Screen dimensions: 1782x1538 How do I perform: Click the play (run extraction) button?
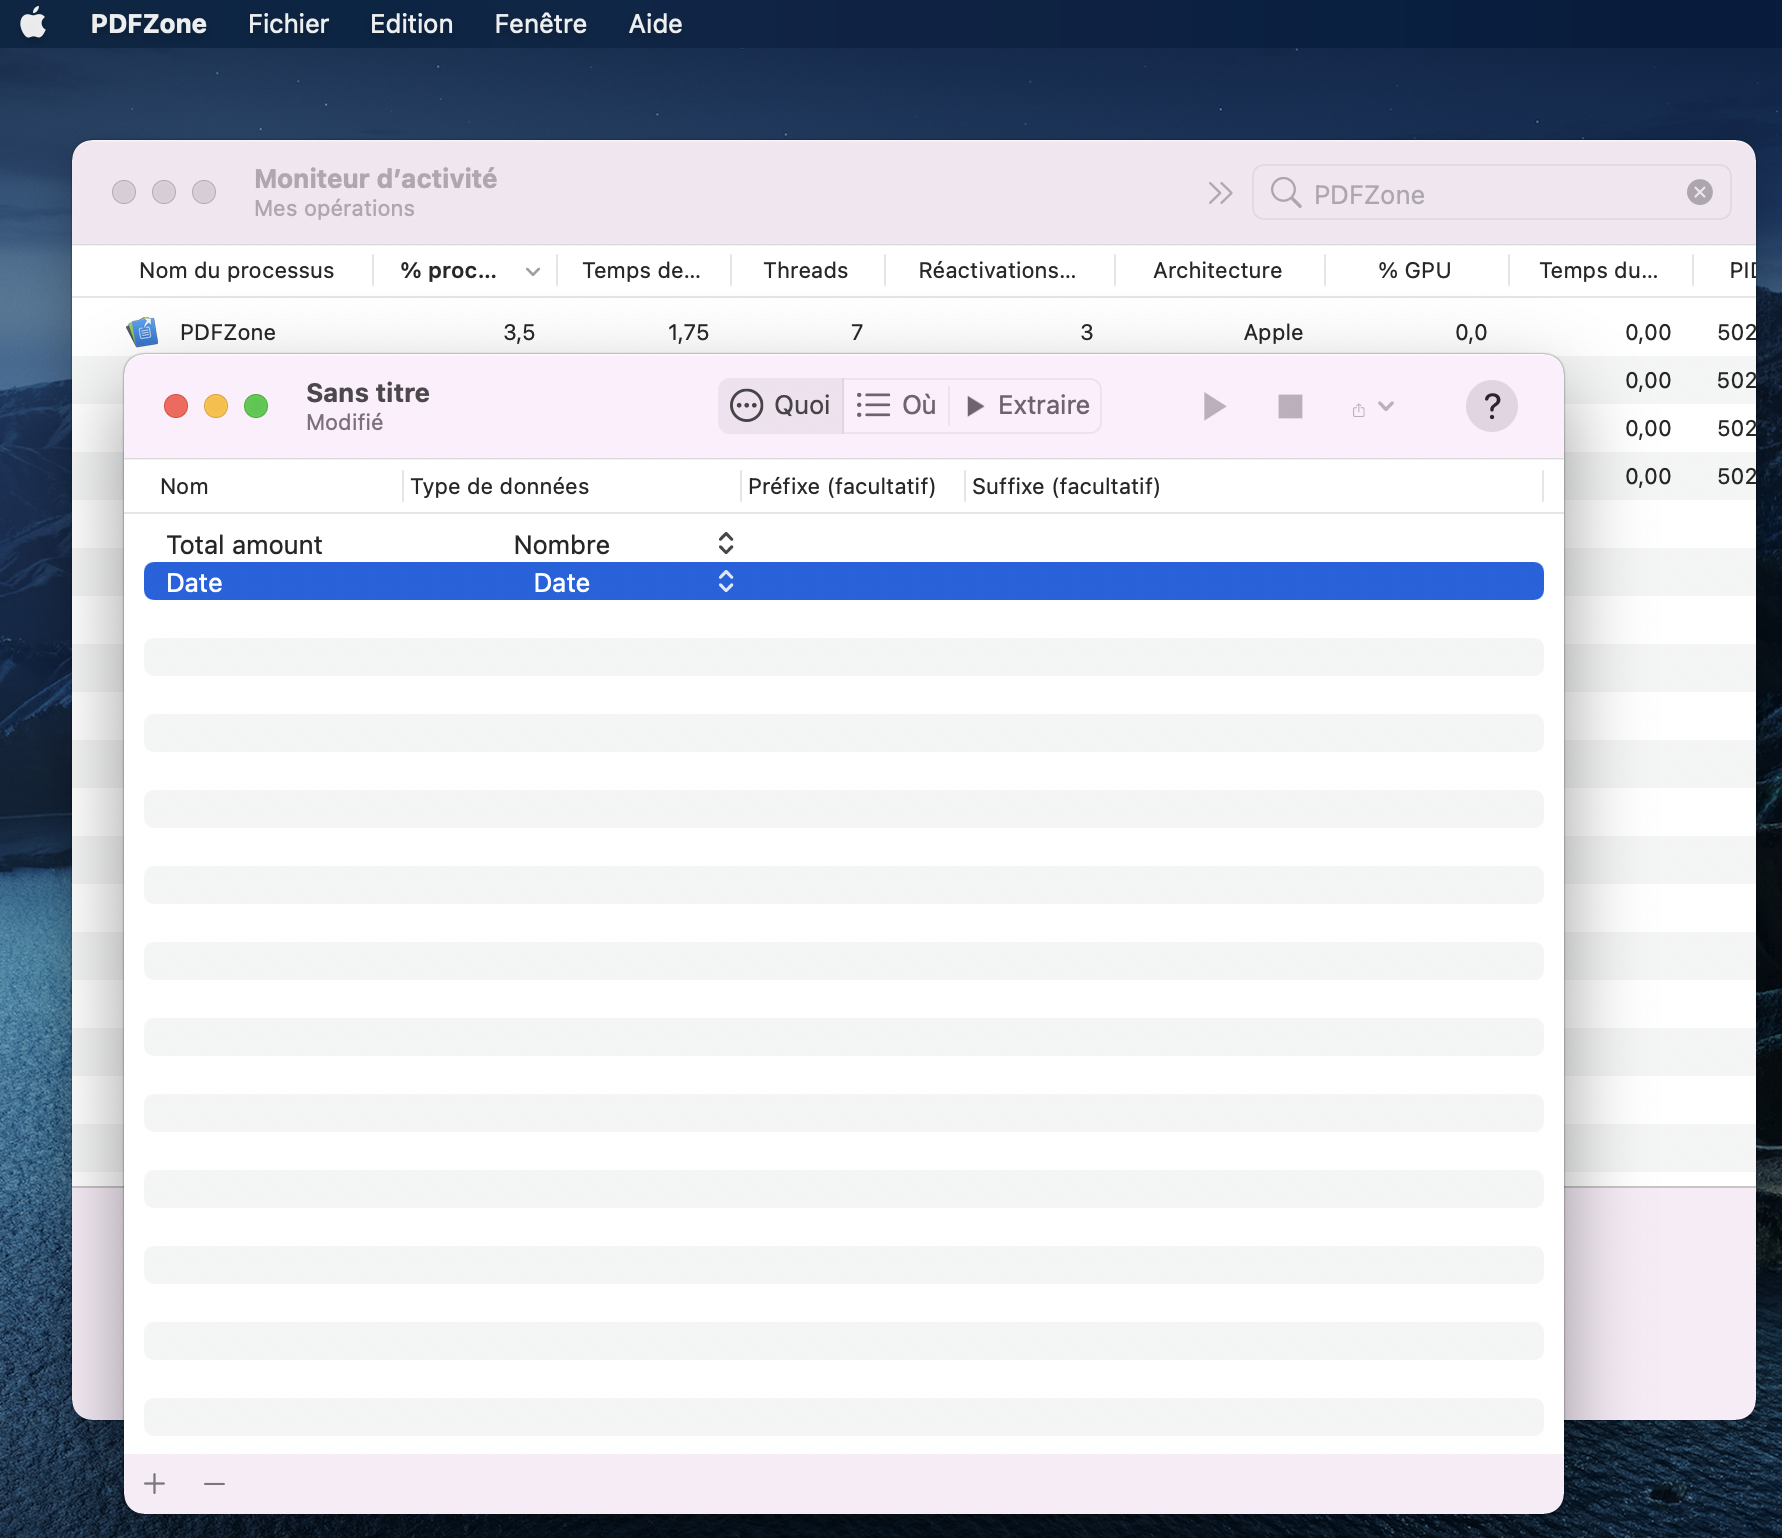(x=1214, y=406)
